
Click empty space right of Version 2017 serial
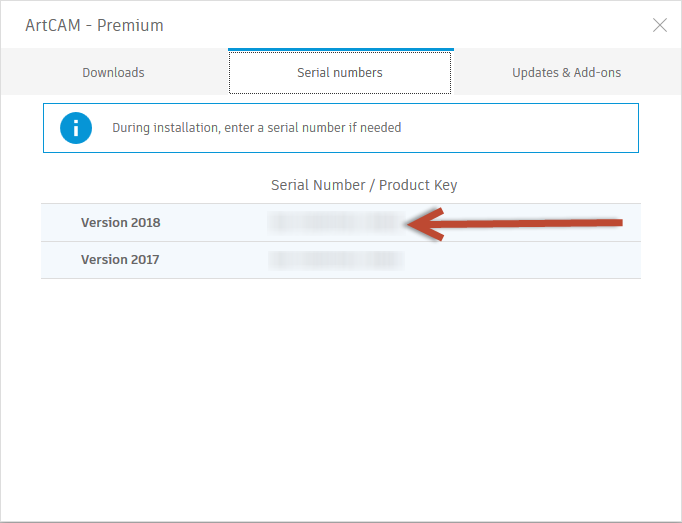(522, 260)
